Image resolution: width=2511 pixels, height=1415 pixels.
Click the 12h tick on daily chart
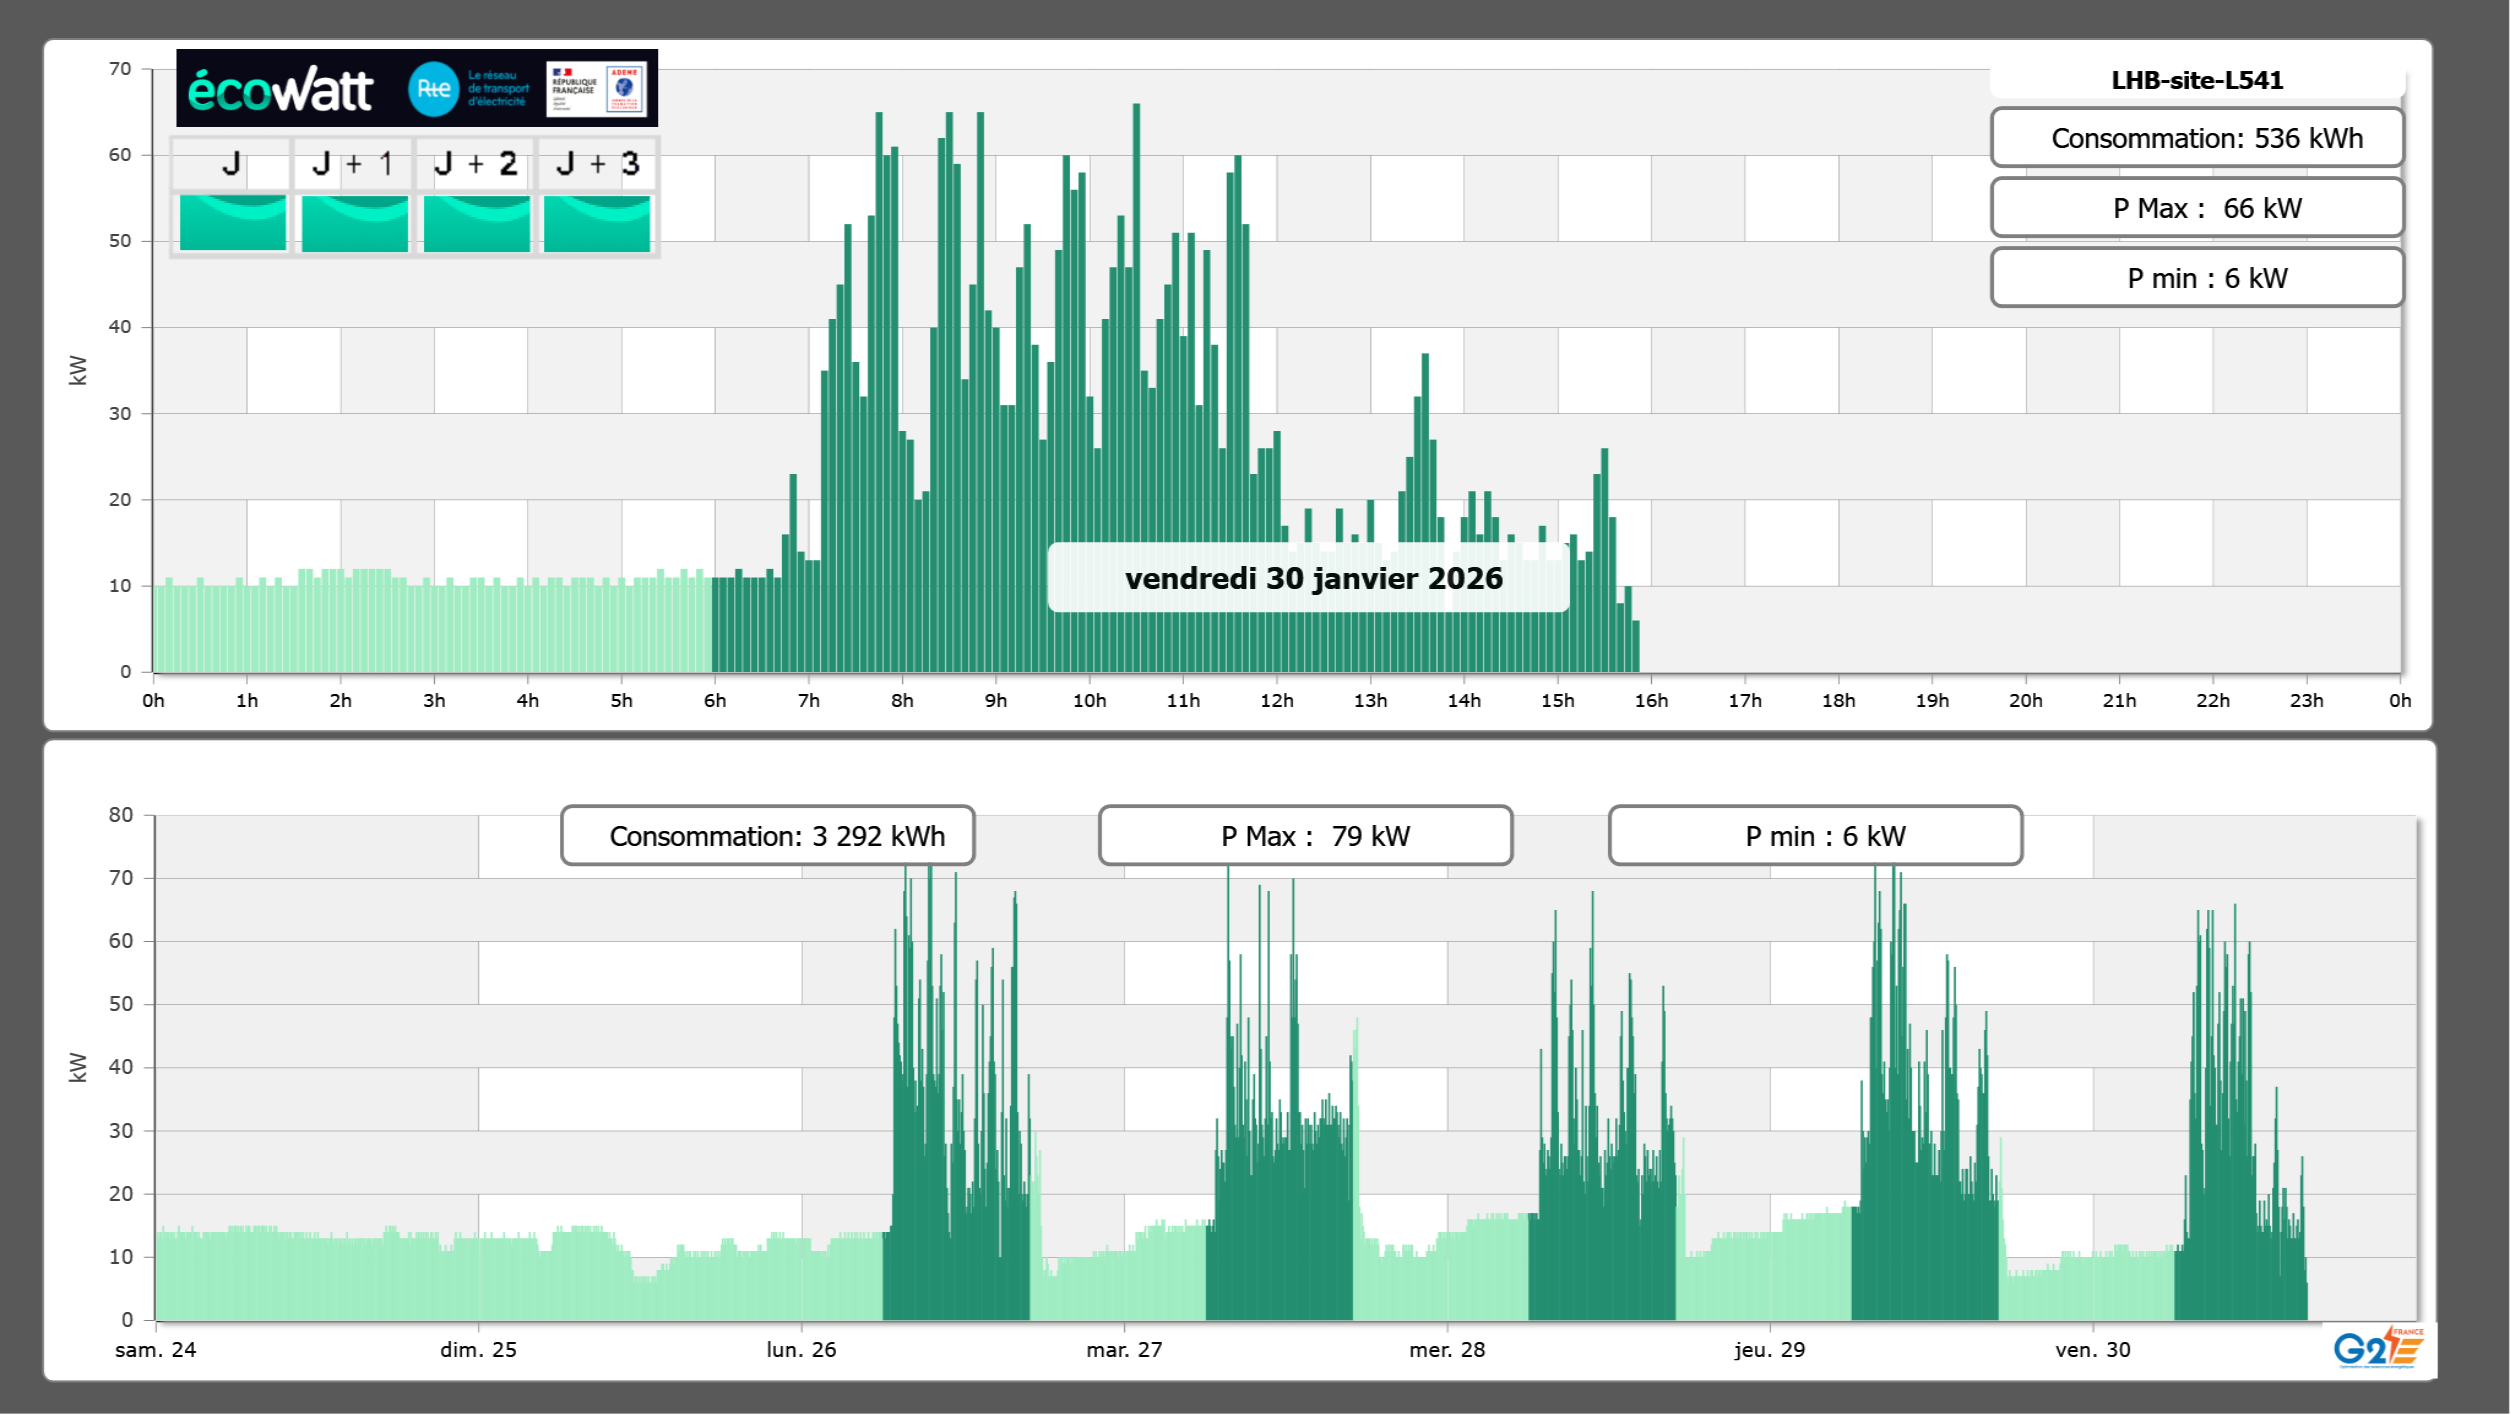[1276, 701]
